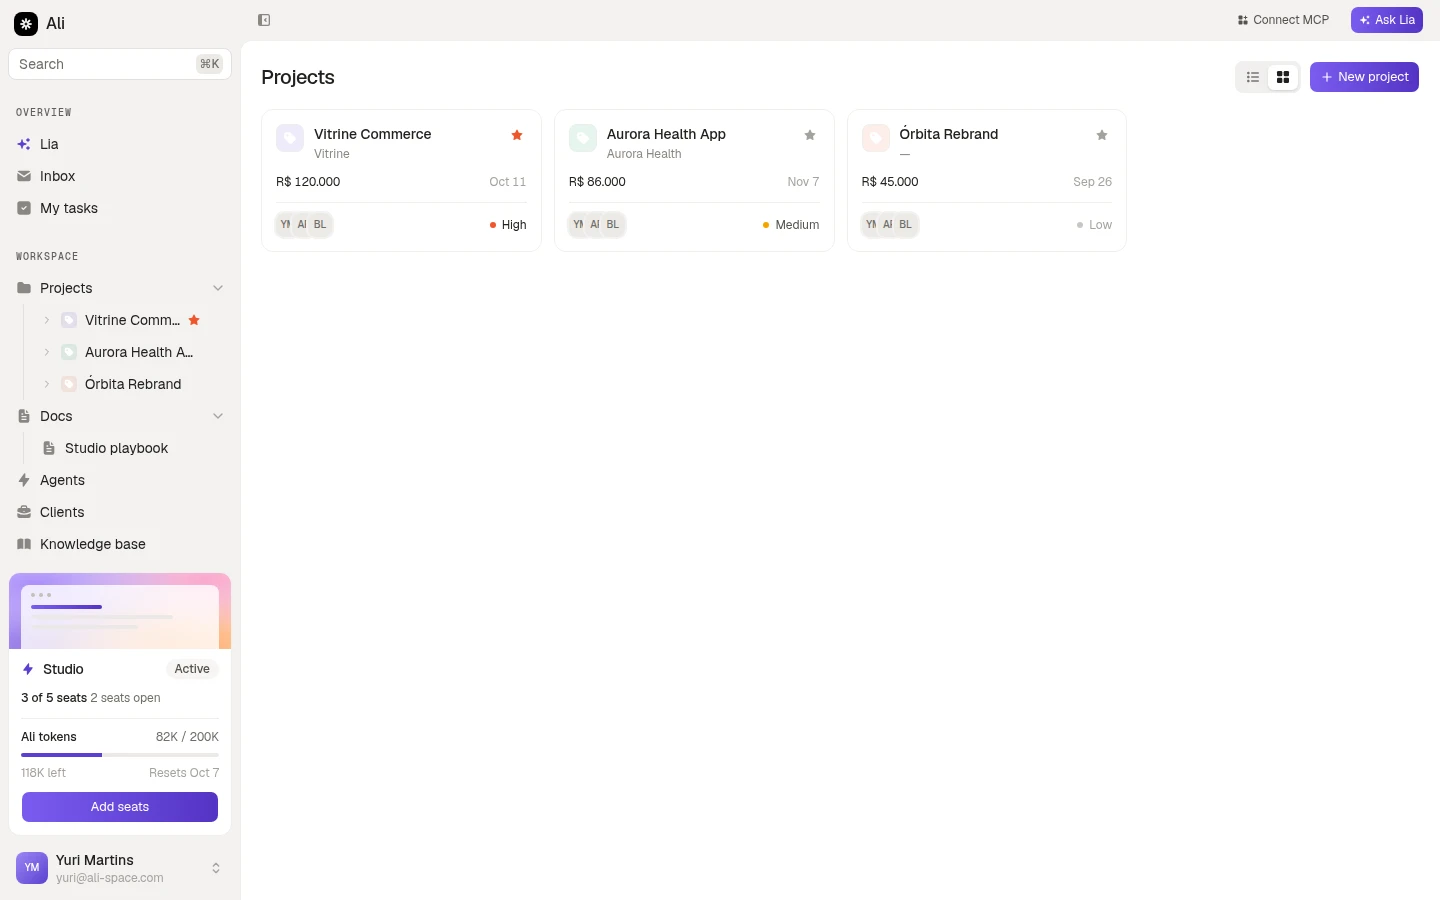Click the Ali app logo icon
This screenshot has height=900, width=1440.
26,23
